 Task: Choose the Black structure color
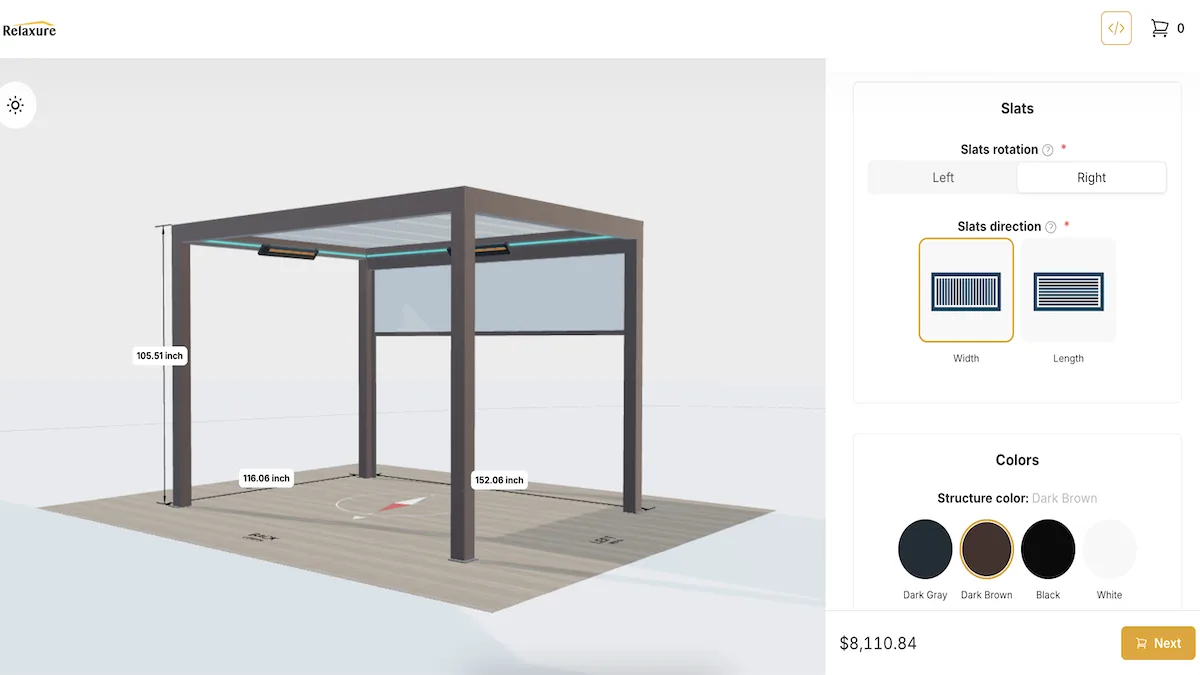click(1048, 549)
